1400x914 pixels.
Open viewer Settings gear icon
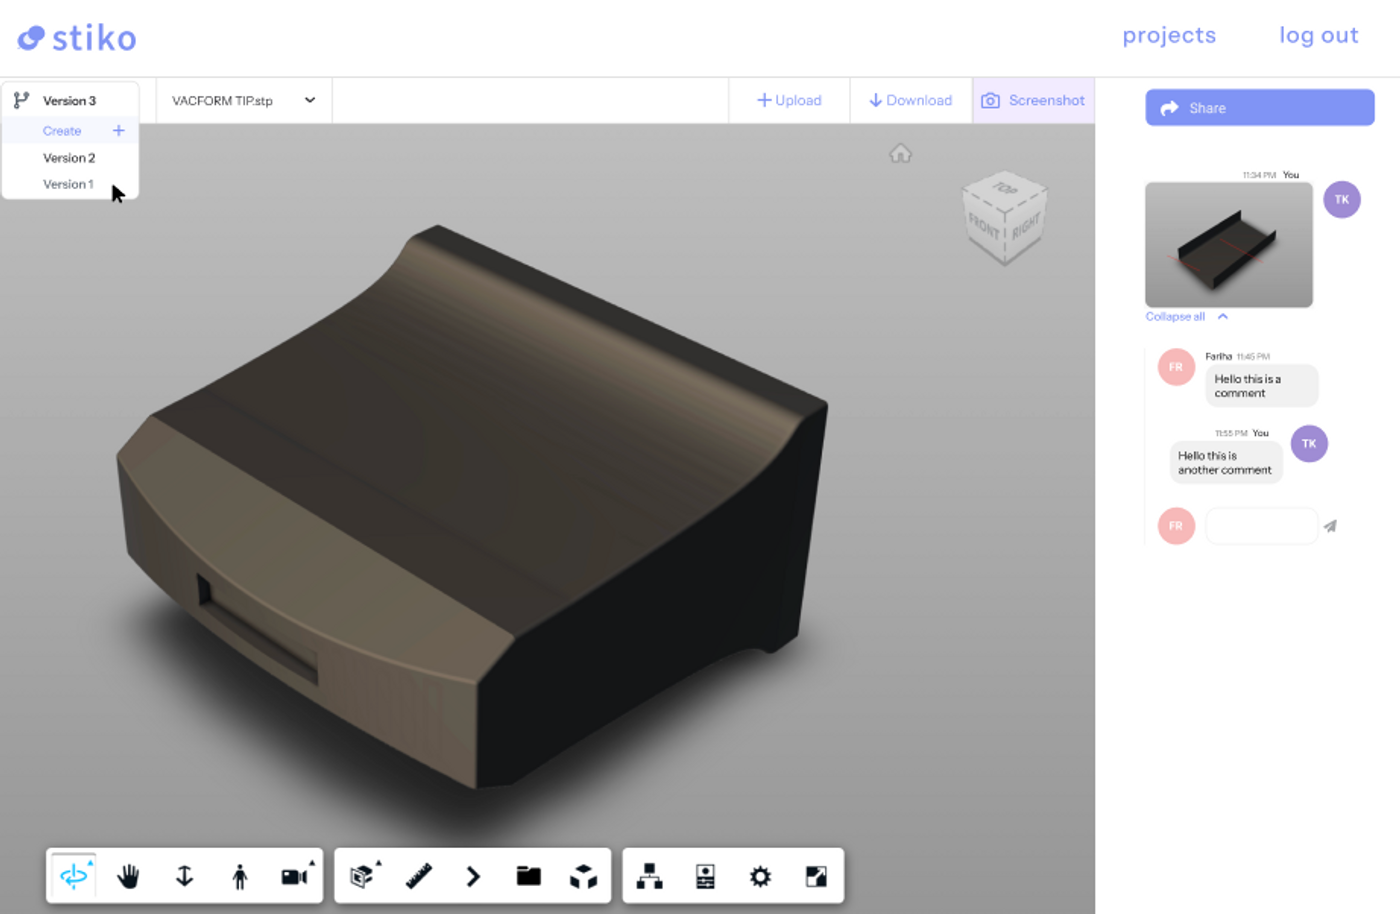tap(760, 877)
